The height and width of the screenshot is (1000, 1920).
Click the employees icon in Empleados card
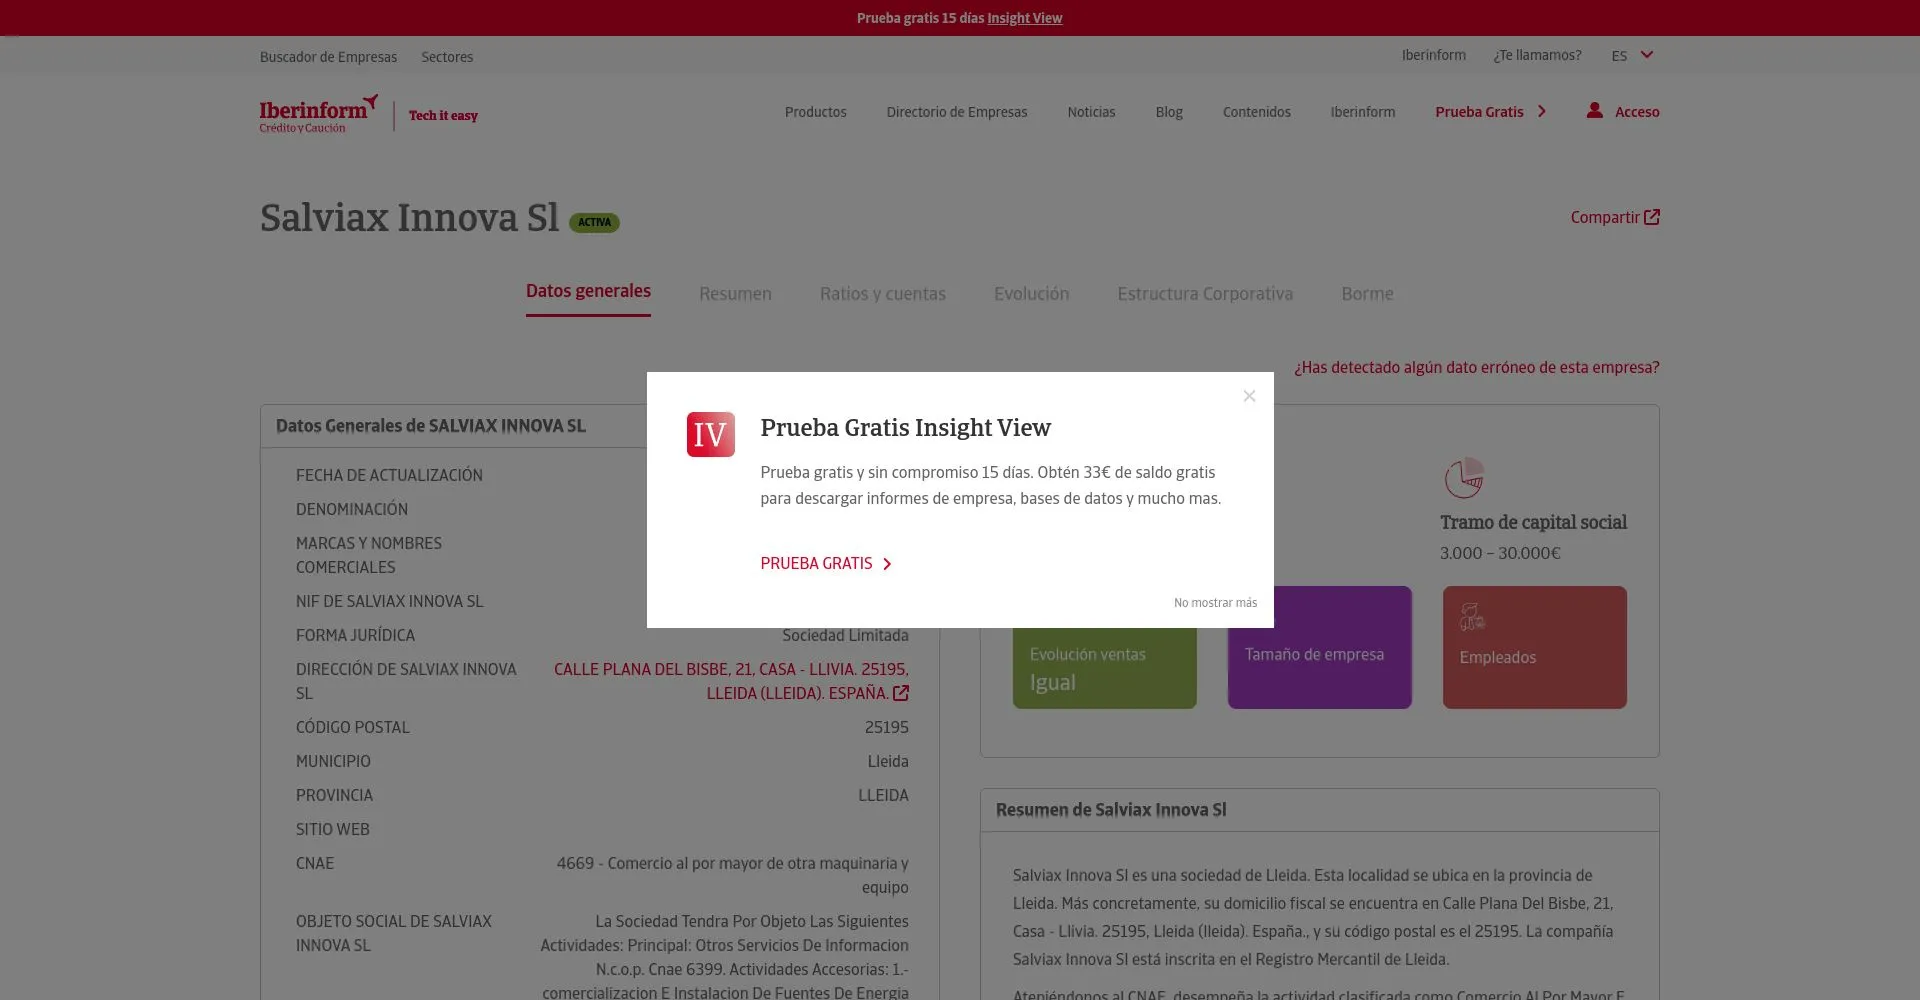[x=1472, y=617]
